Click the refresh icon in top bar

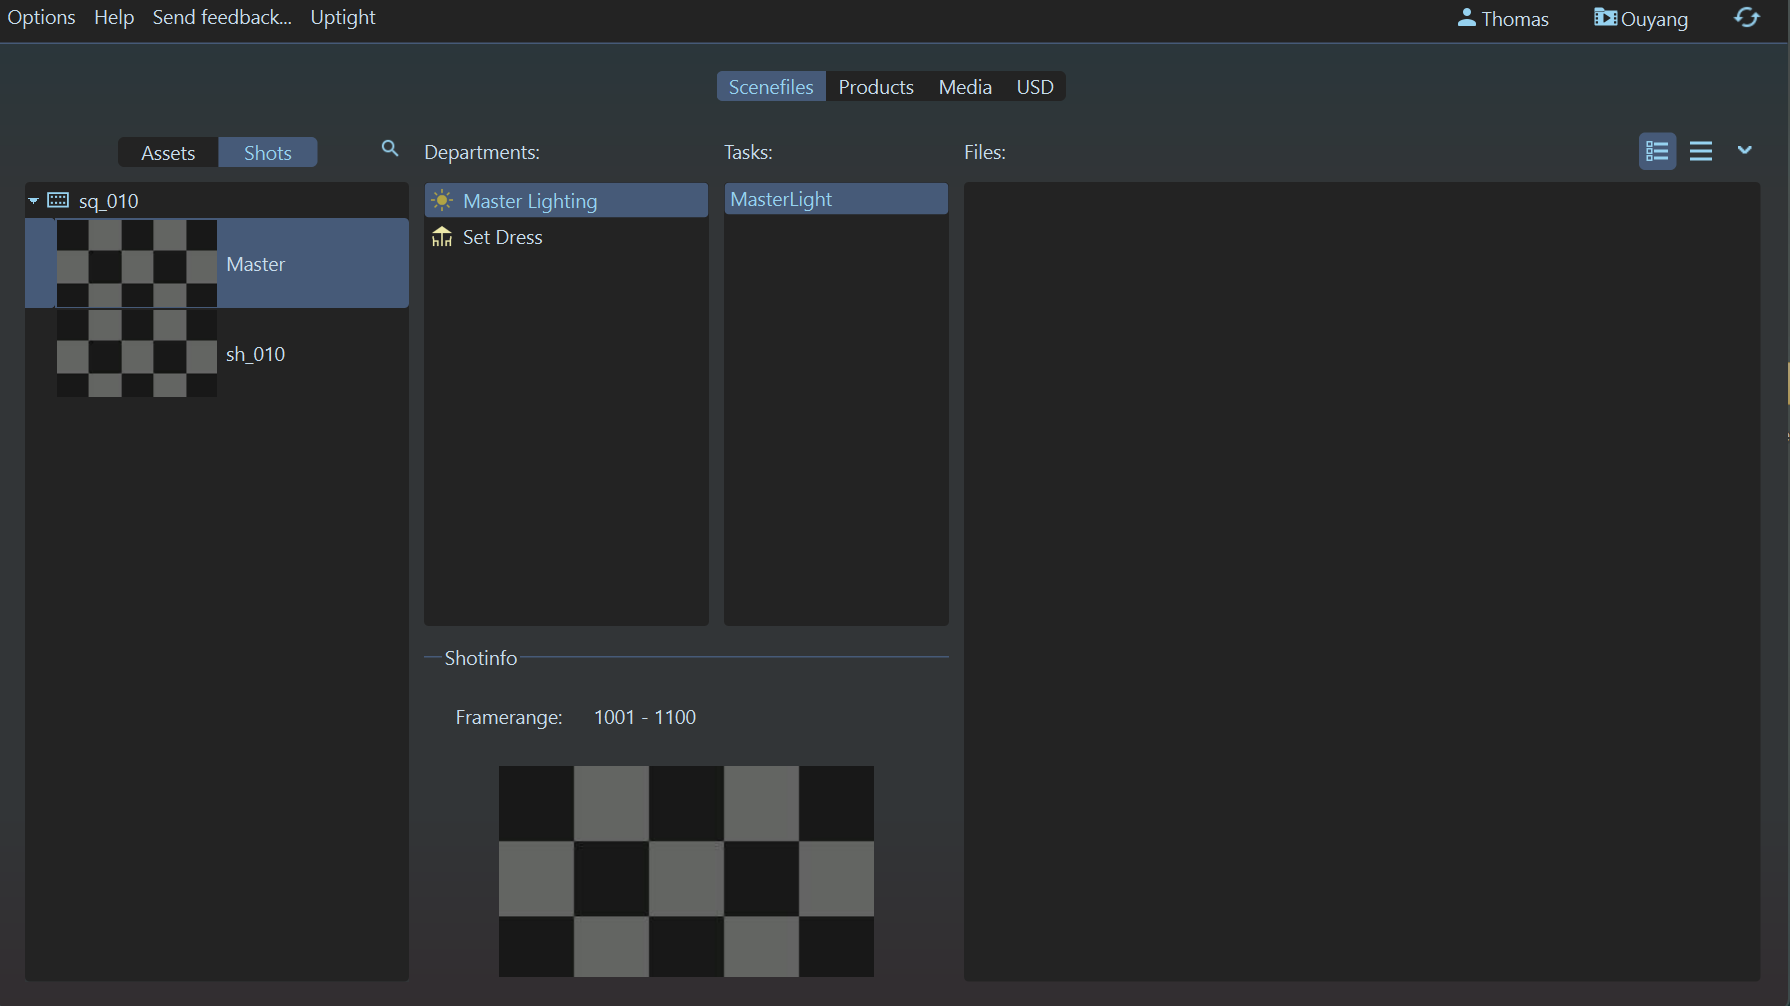point(1747,18)
